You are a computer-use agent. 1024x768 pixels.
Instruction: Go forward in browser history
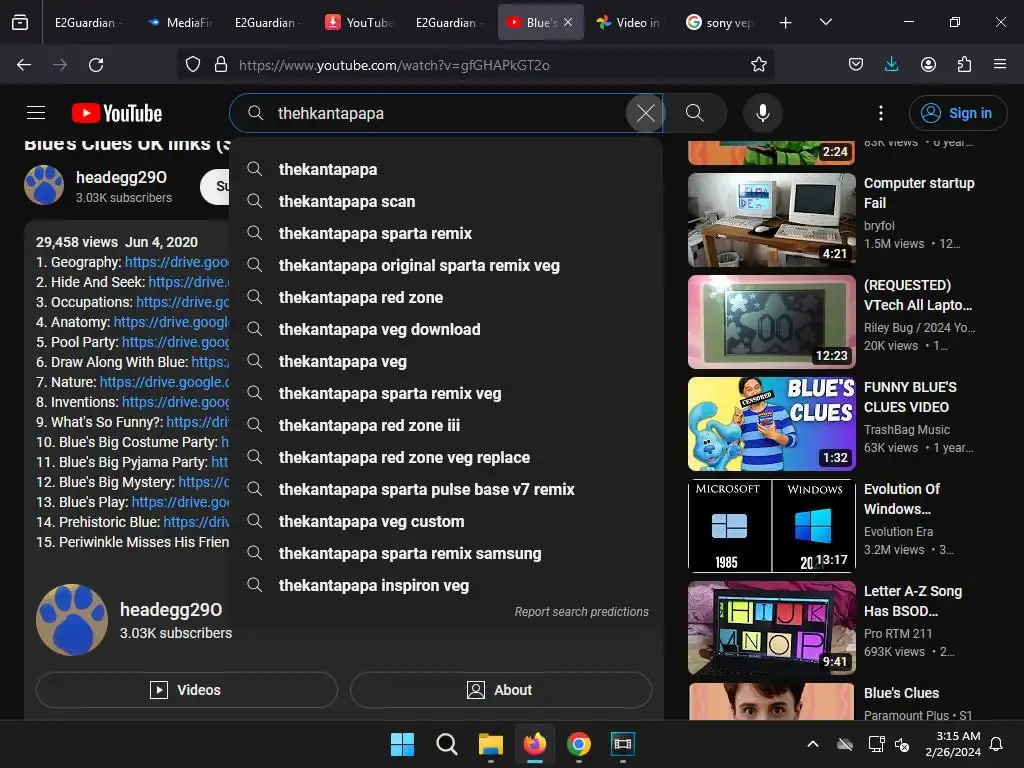click(x=60, y=65)
